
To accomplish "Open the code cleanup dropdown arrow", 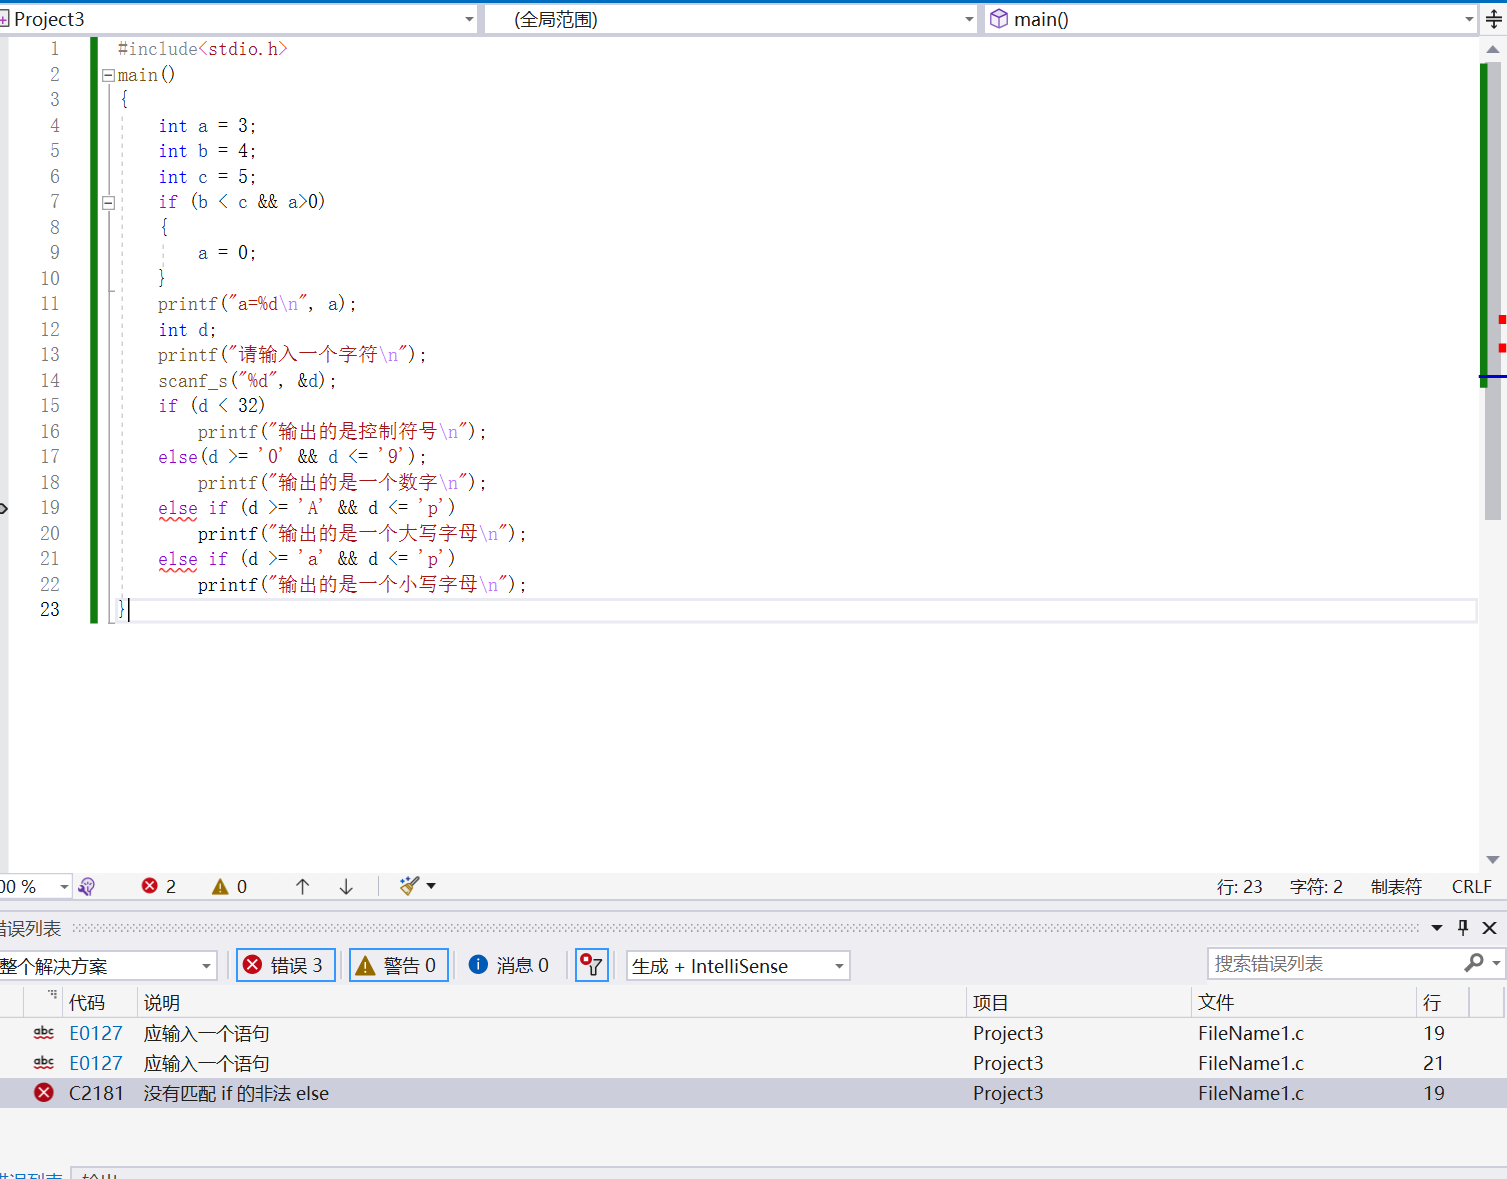I will point(431,885).
